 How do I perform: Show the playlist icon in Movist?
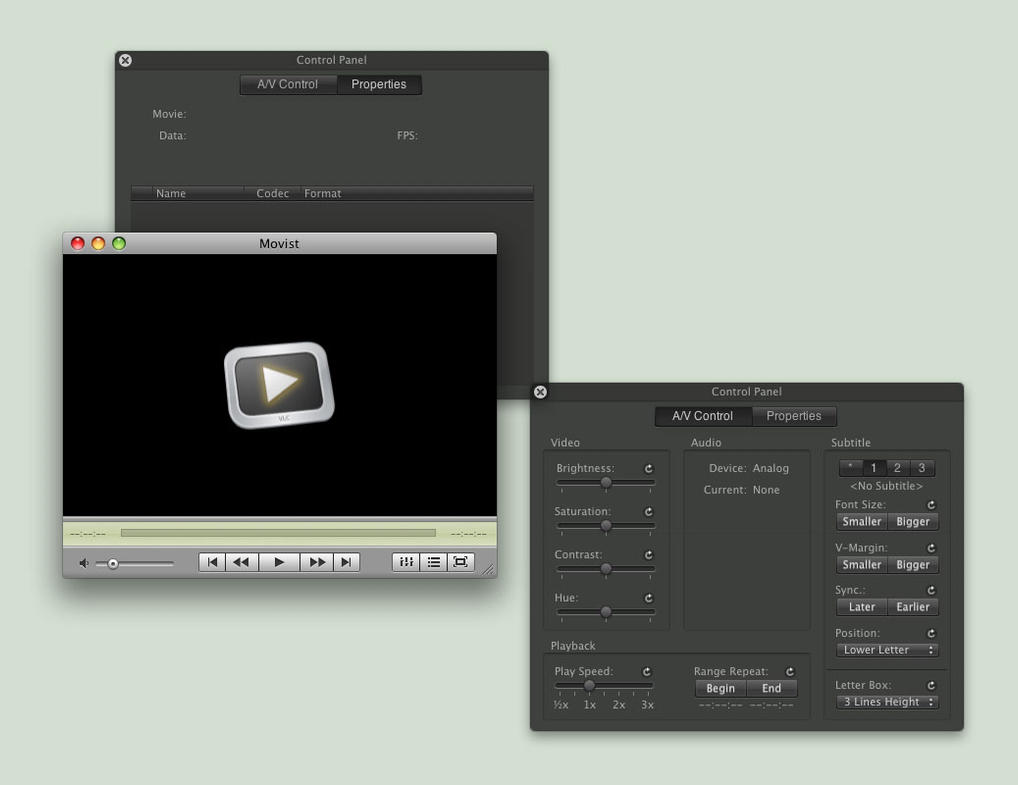pos(434,562)
